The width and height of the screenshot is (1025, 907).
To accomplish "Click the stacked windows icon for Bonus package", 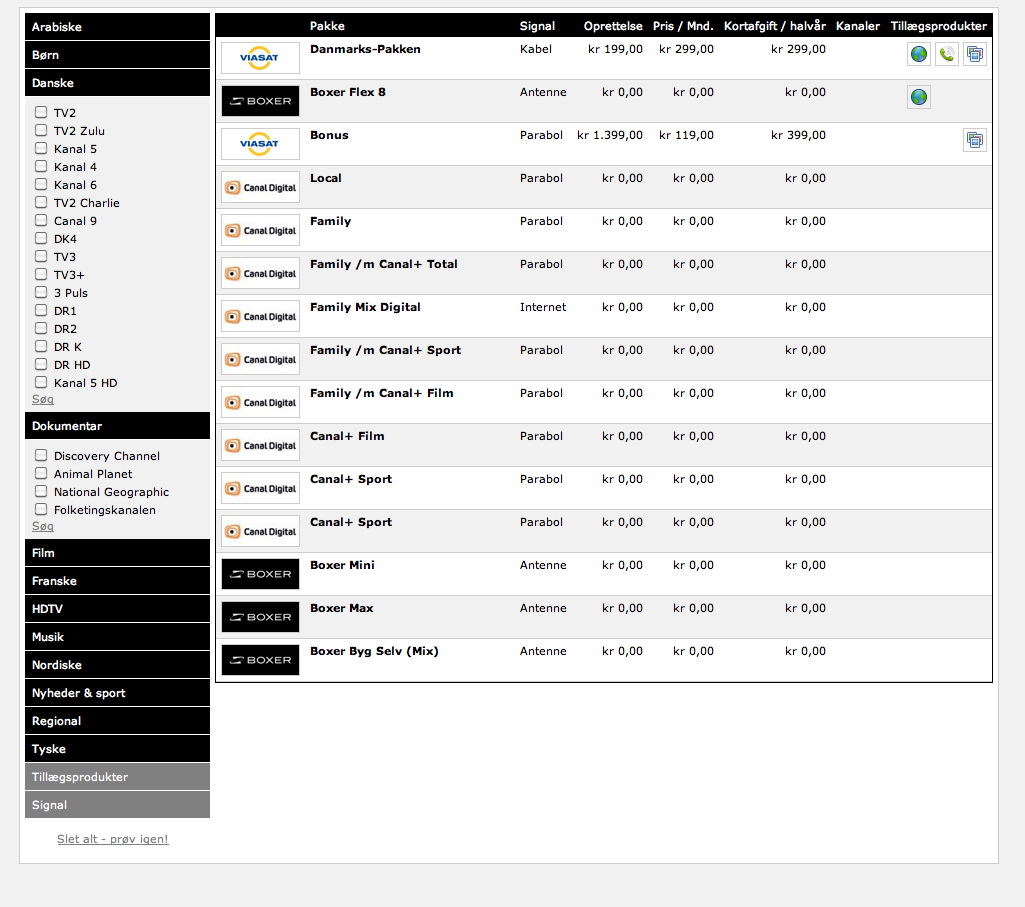I will click(975, 141).
